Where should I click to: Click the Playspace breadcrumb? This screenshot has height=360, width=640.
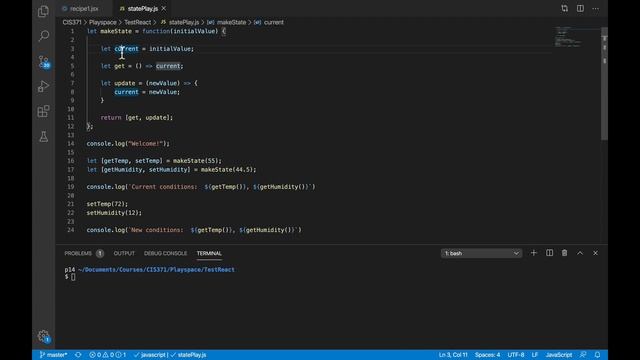click(102, 22)
